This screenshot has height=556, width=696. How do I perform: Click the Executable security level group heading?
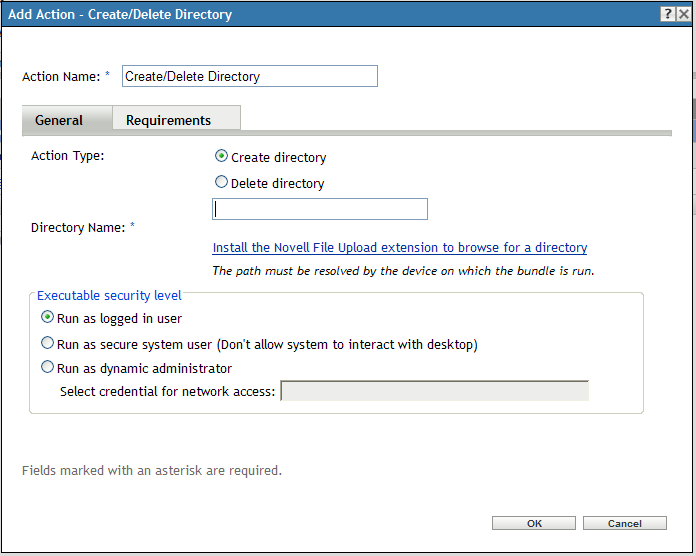click(x=109, y=295)
